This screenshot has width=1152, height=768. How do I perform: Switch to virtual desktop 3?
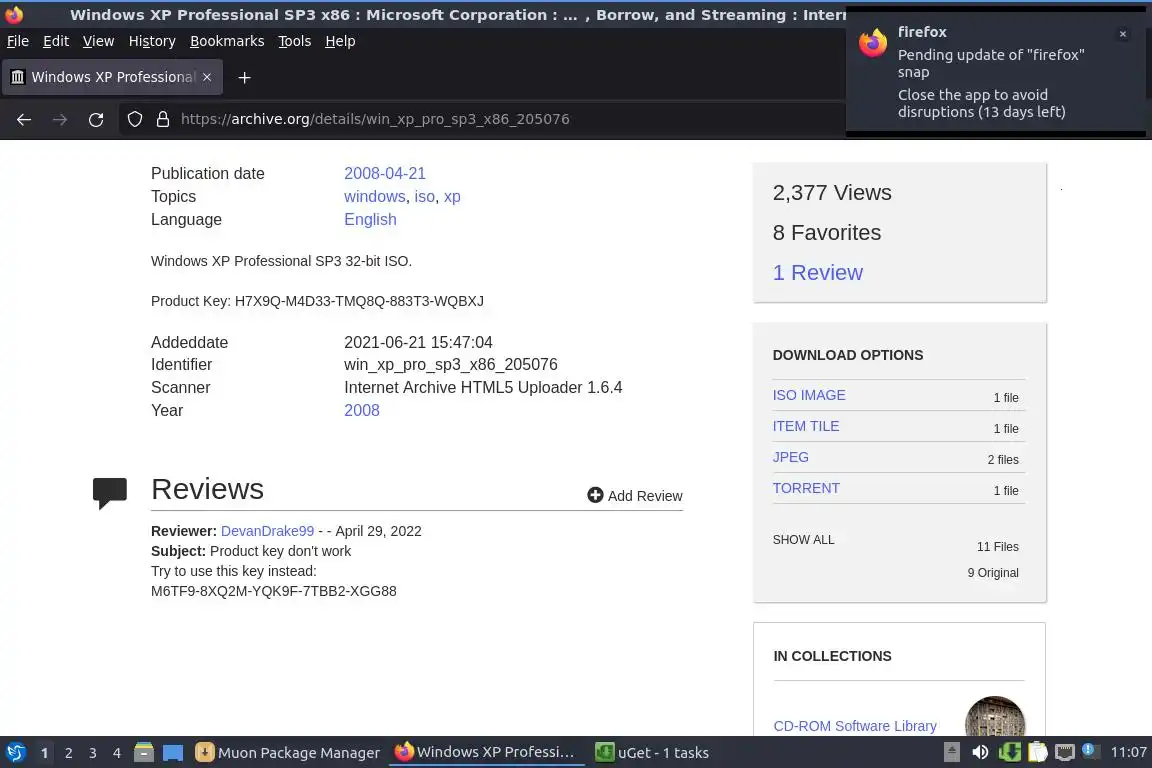tap(93, 753)
